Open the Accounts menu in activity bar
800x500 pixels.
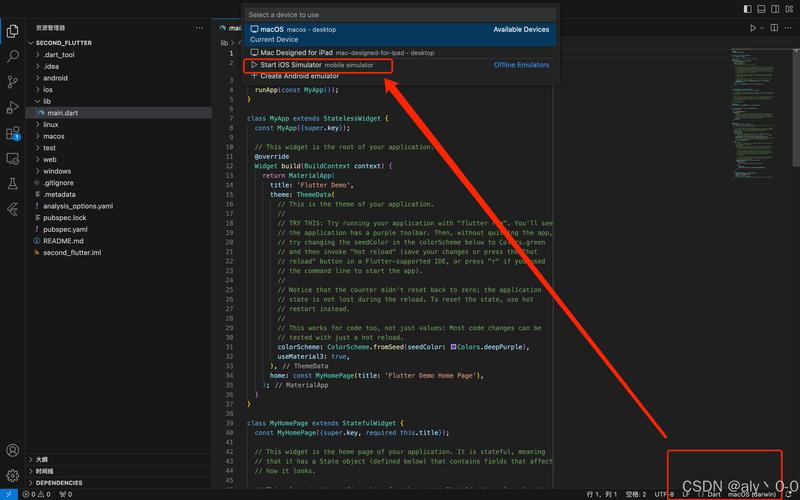[x=12, y=450]
